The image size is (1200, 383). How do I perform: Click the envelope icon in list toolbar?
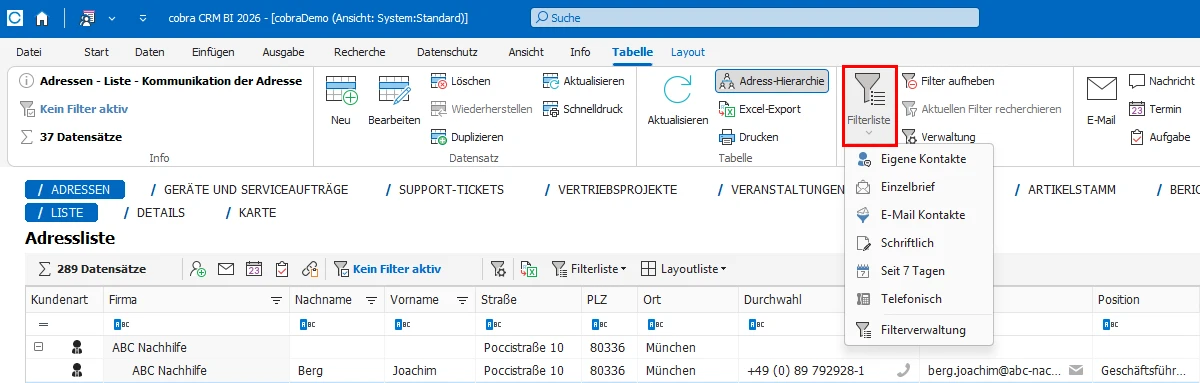[226, 269]
